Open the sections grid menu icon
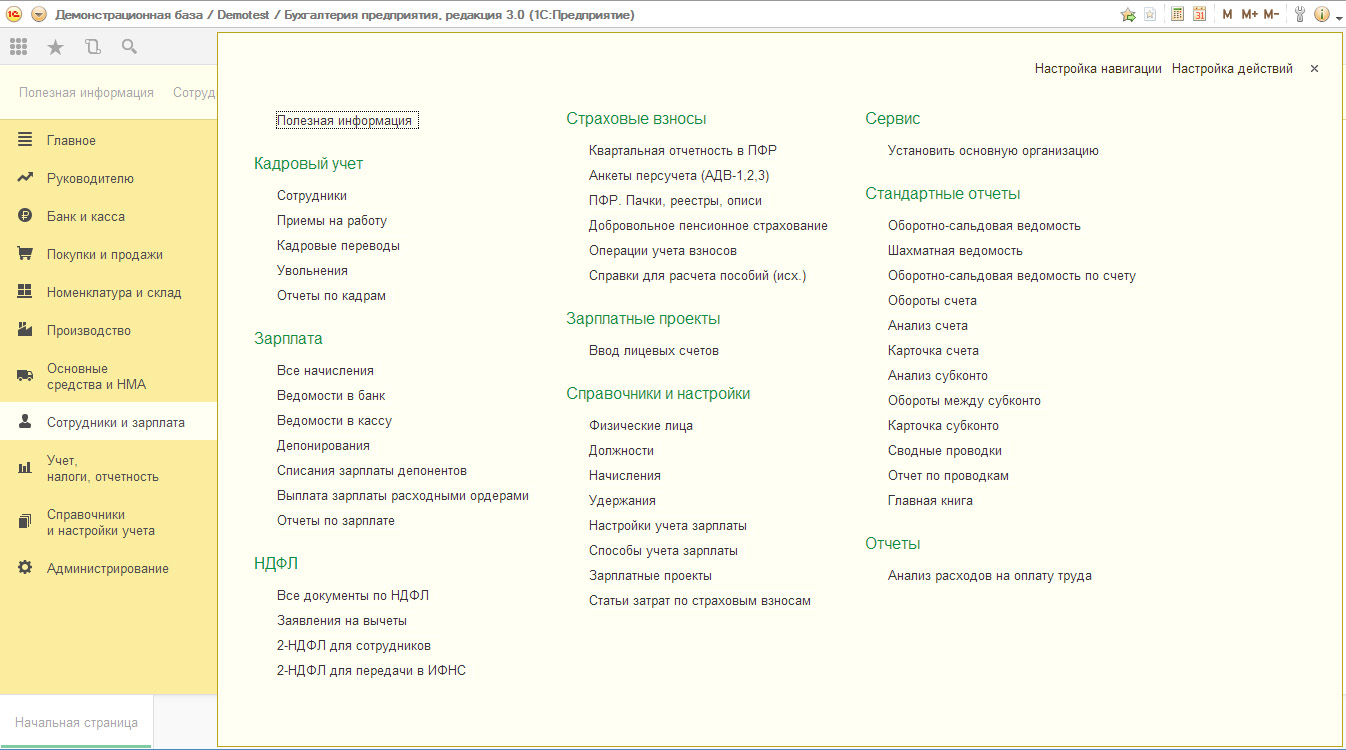1346x750 pixels. (x=18, y=46)
